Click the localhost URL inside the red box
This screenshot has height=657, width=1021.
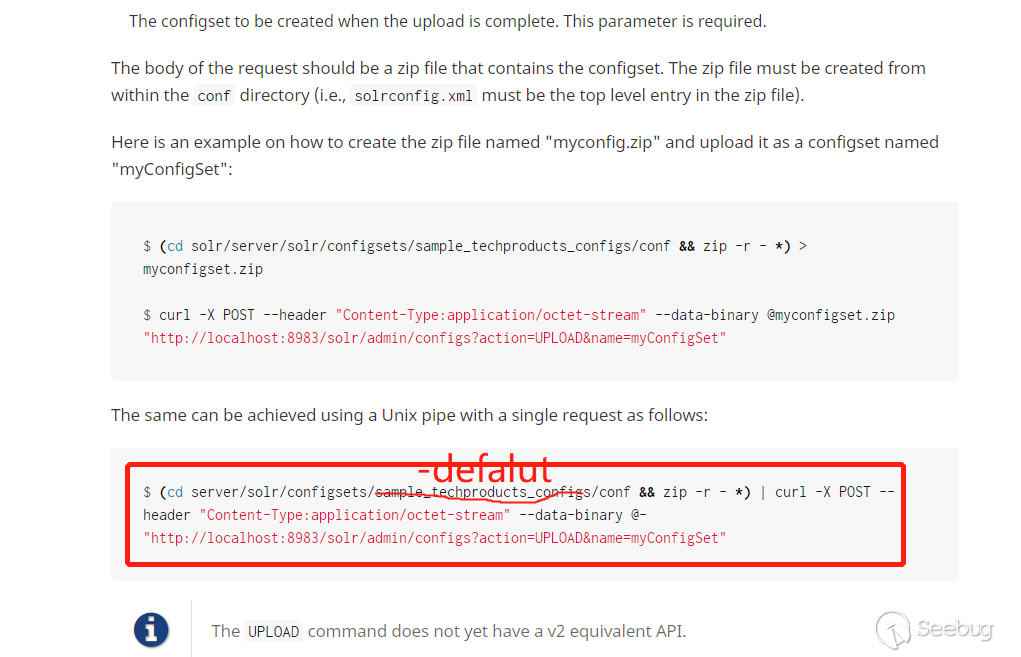point(434,538)
